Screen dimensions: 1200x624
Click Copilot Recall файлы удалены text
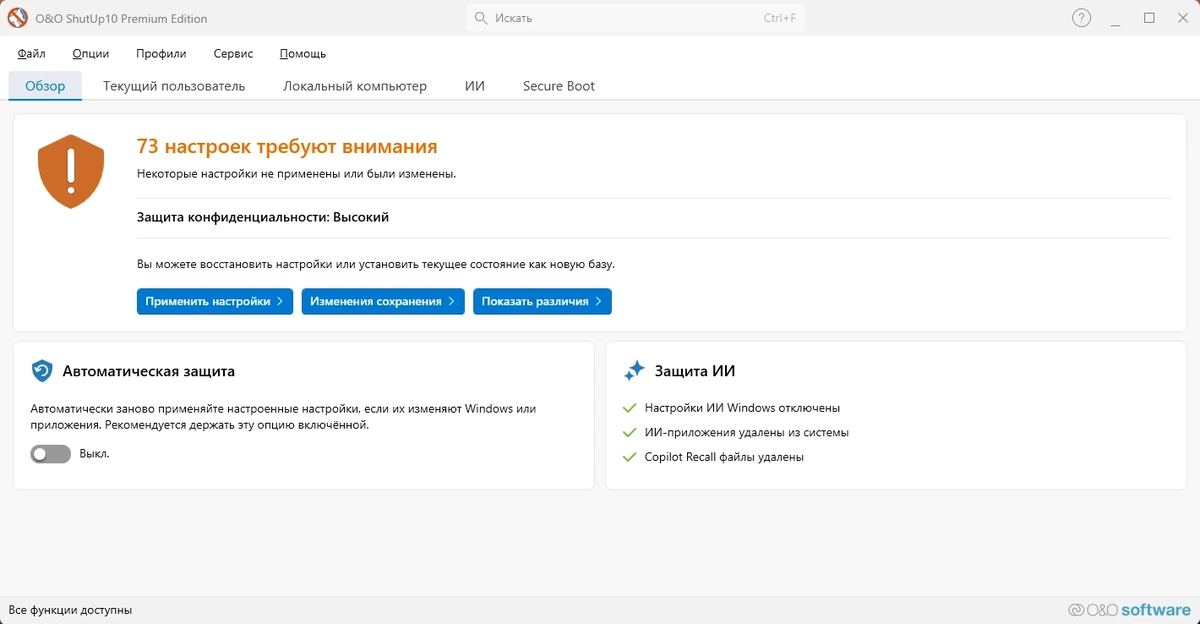(724, 457)
